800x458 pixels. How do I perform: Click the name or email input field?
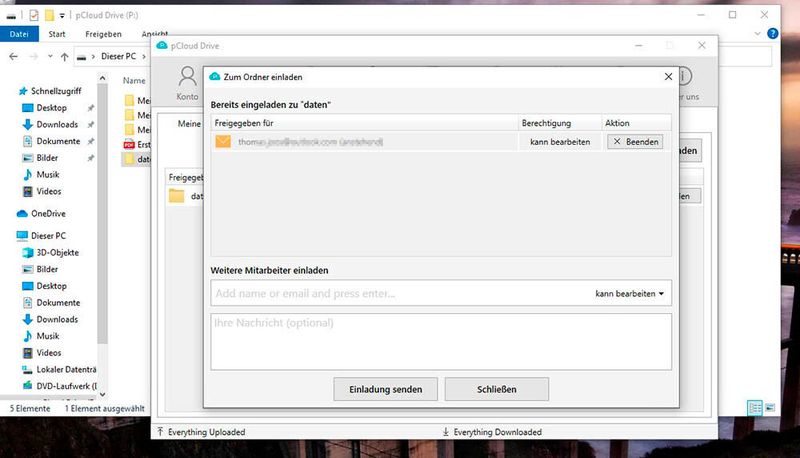coord(400,294)
